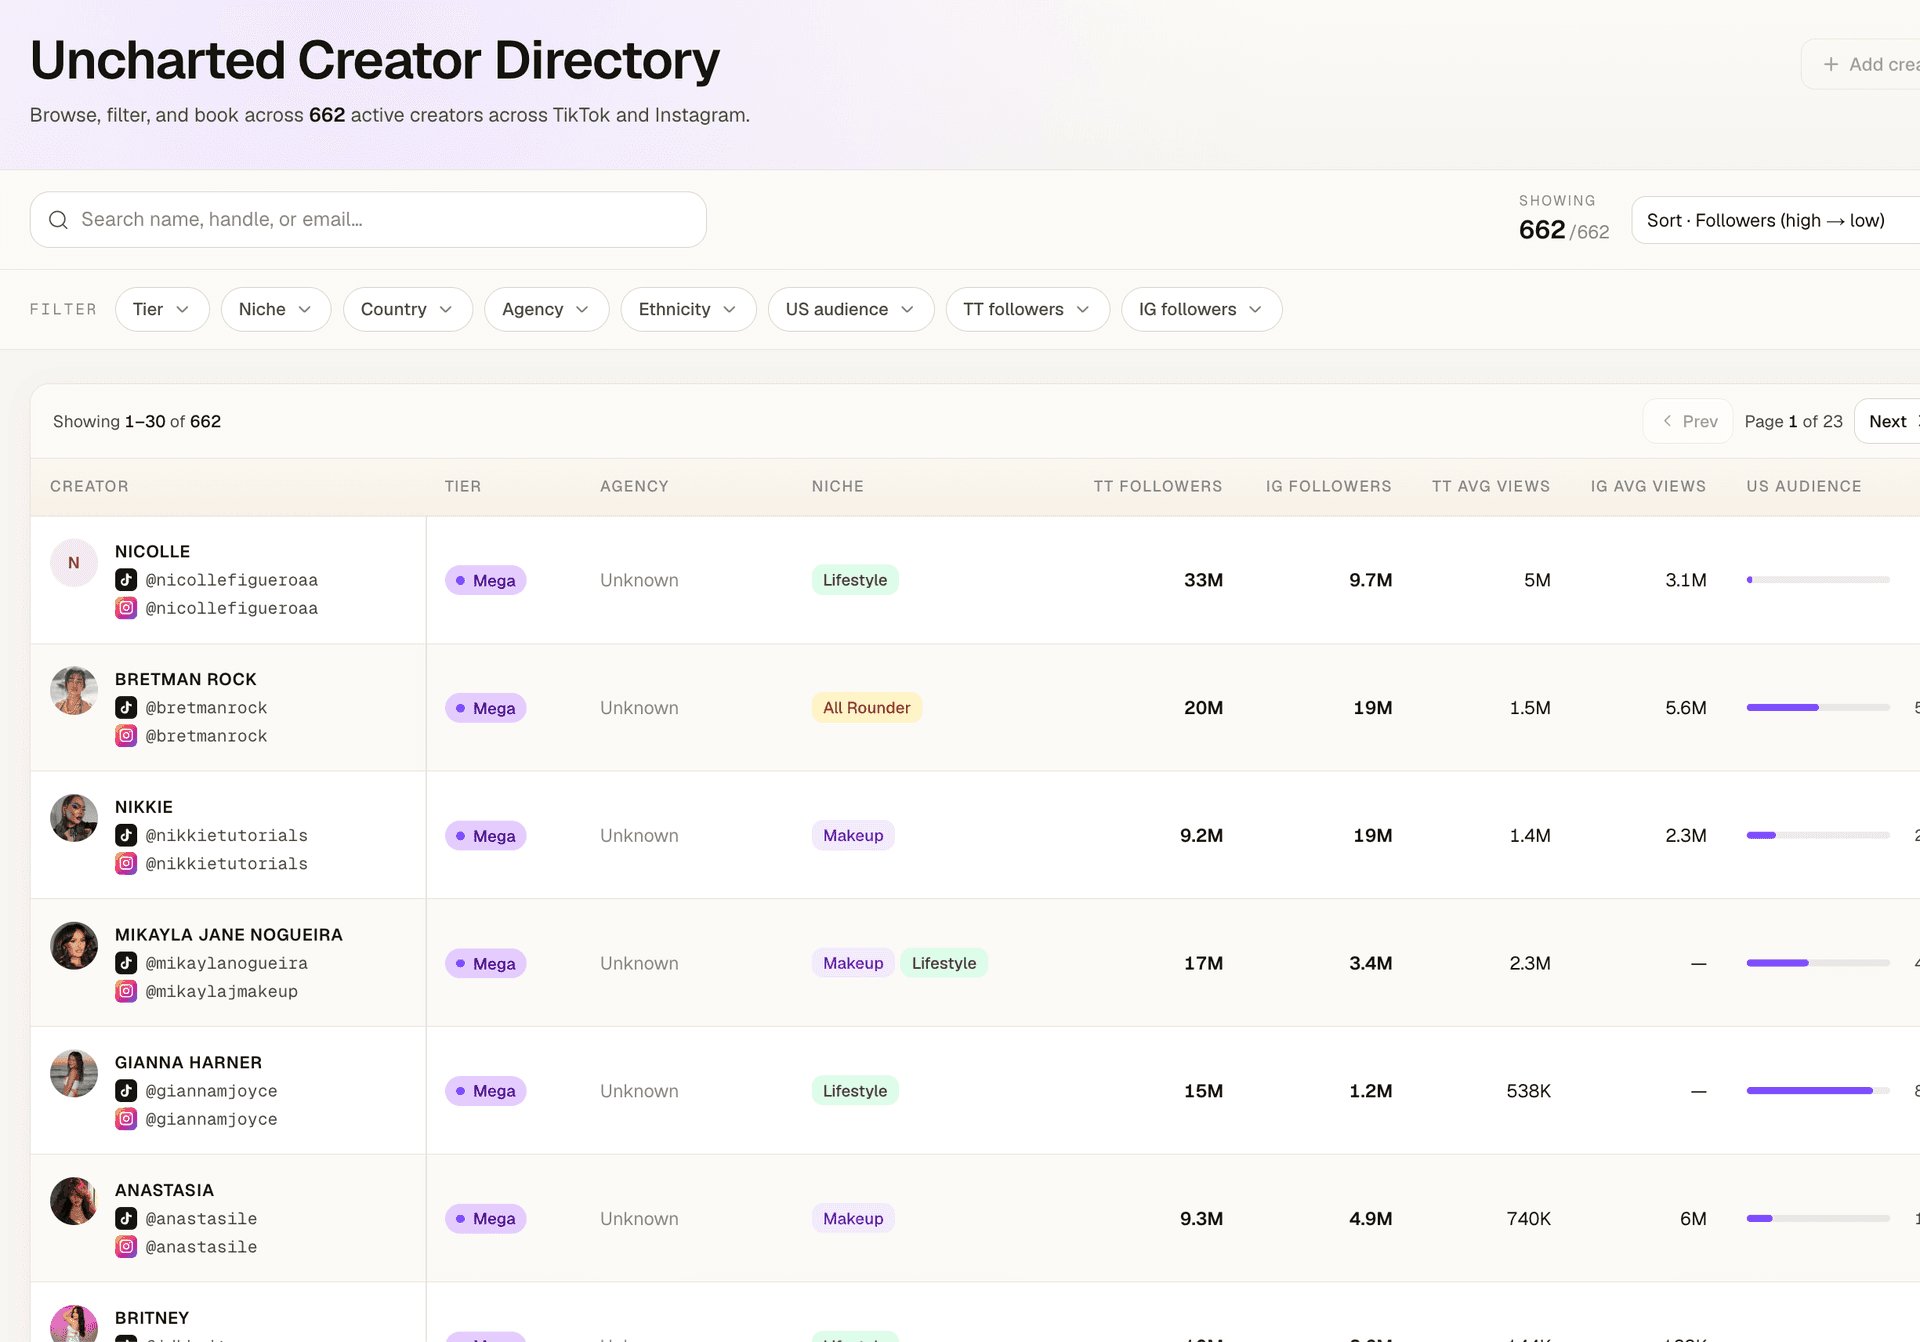The width and height of the screenshot is (1920, 1342).
Task: Click the Add creator button
Action: point(1862,64)
